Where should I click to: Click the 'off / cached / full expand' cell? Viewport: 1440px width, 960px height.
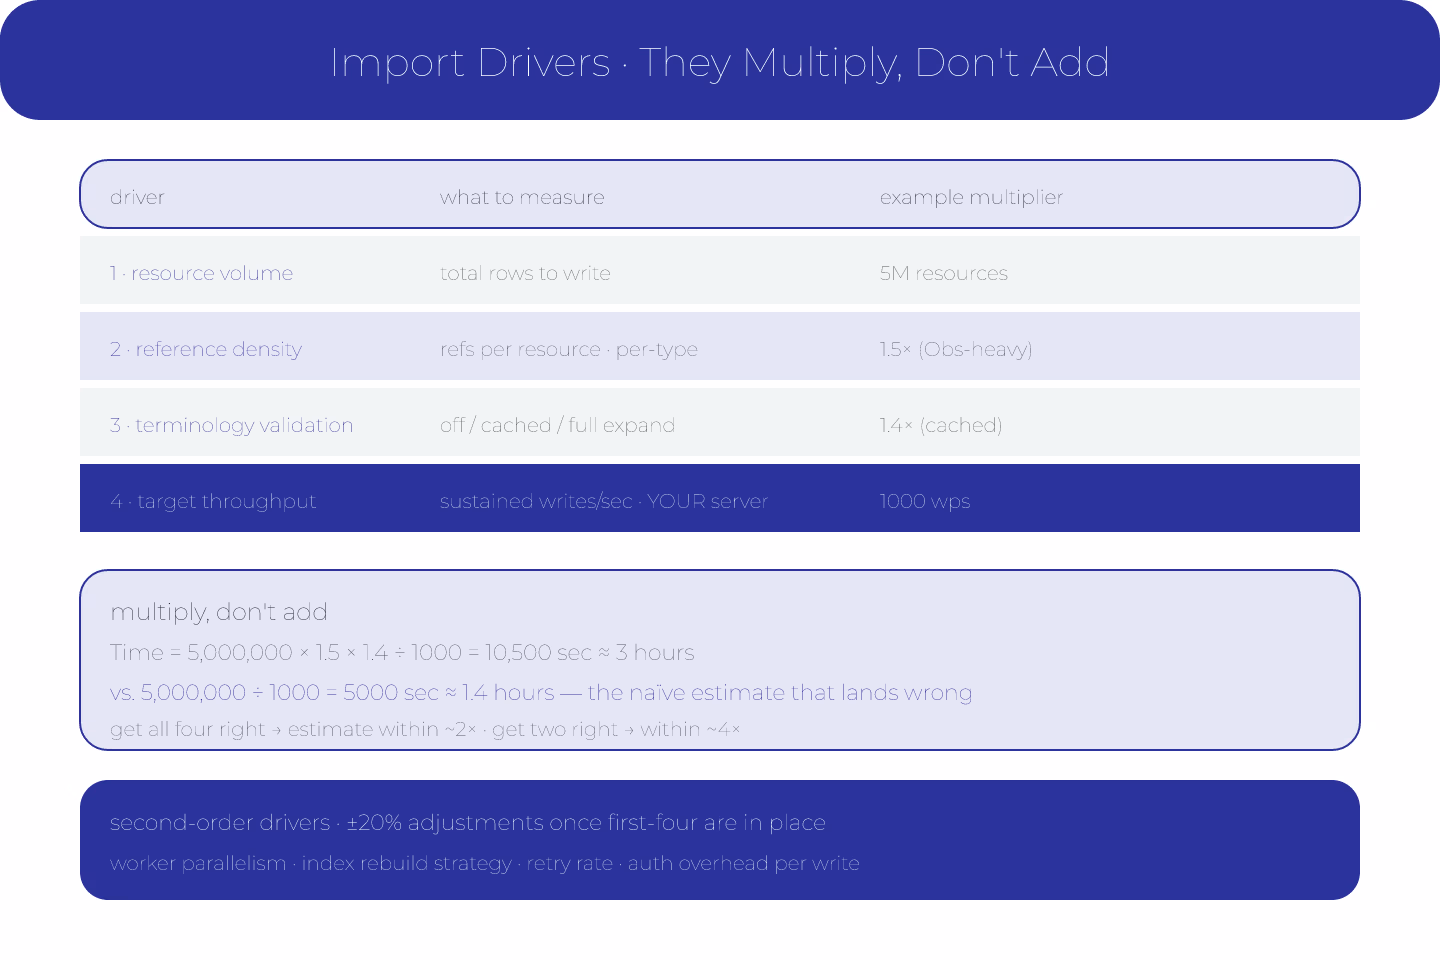point(557,425)
